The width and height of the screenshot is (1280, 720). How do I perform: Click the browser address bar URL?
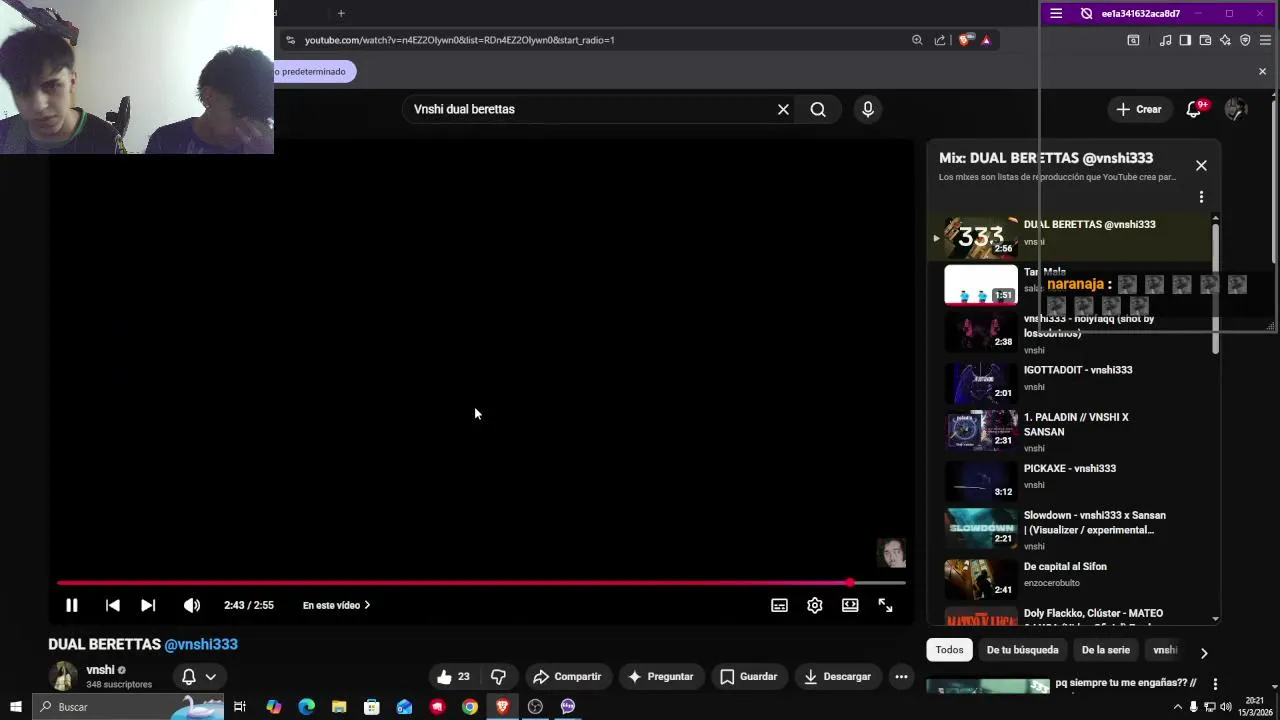[x=459, y=40]
